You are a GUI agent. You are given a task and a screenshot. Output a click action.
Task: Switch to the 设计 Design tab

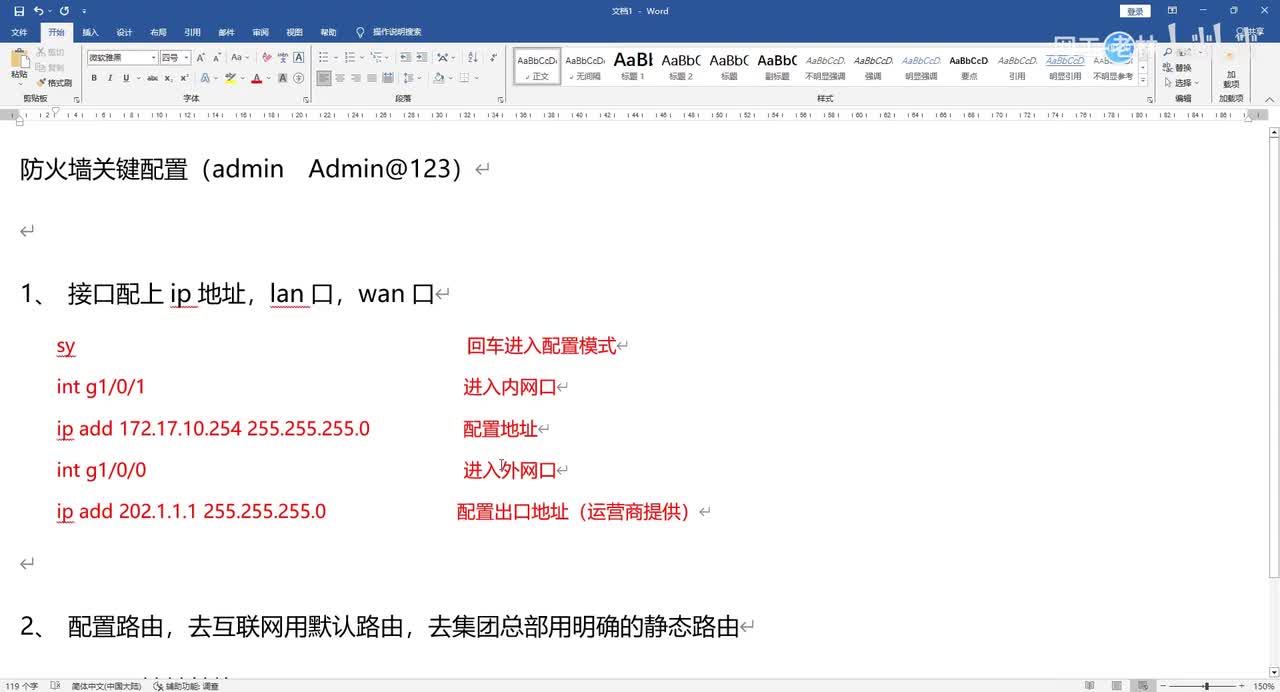click(x=124, y=32)
